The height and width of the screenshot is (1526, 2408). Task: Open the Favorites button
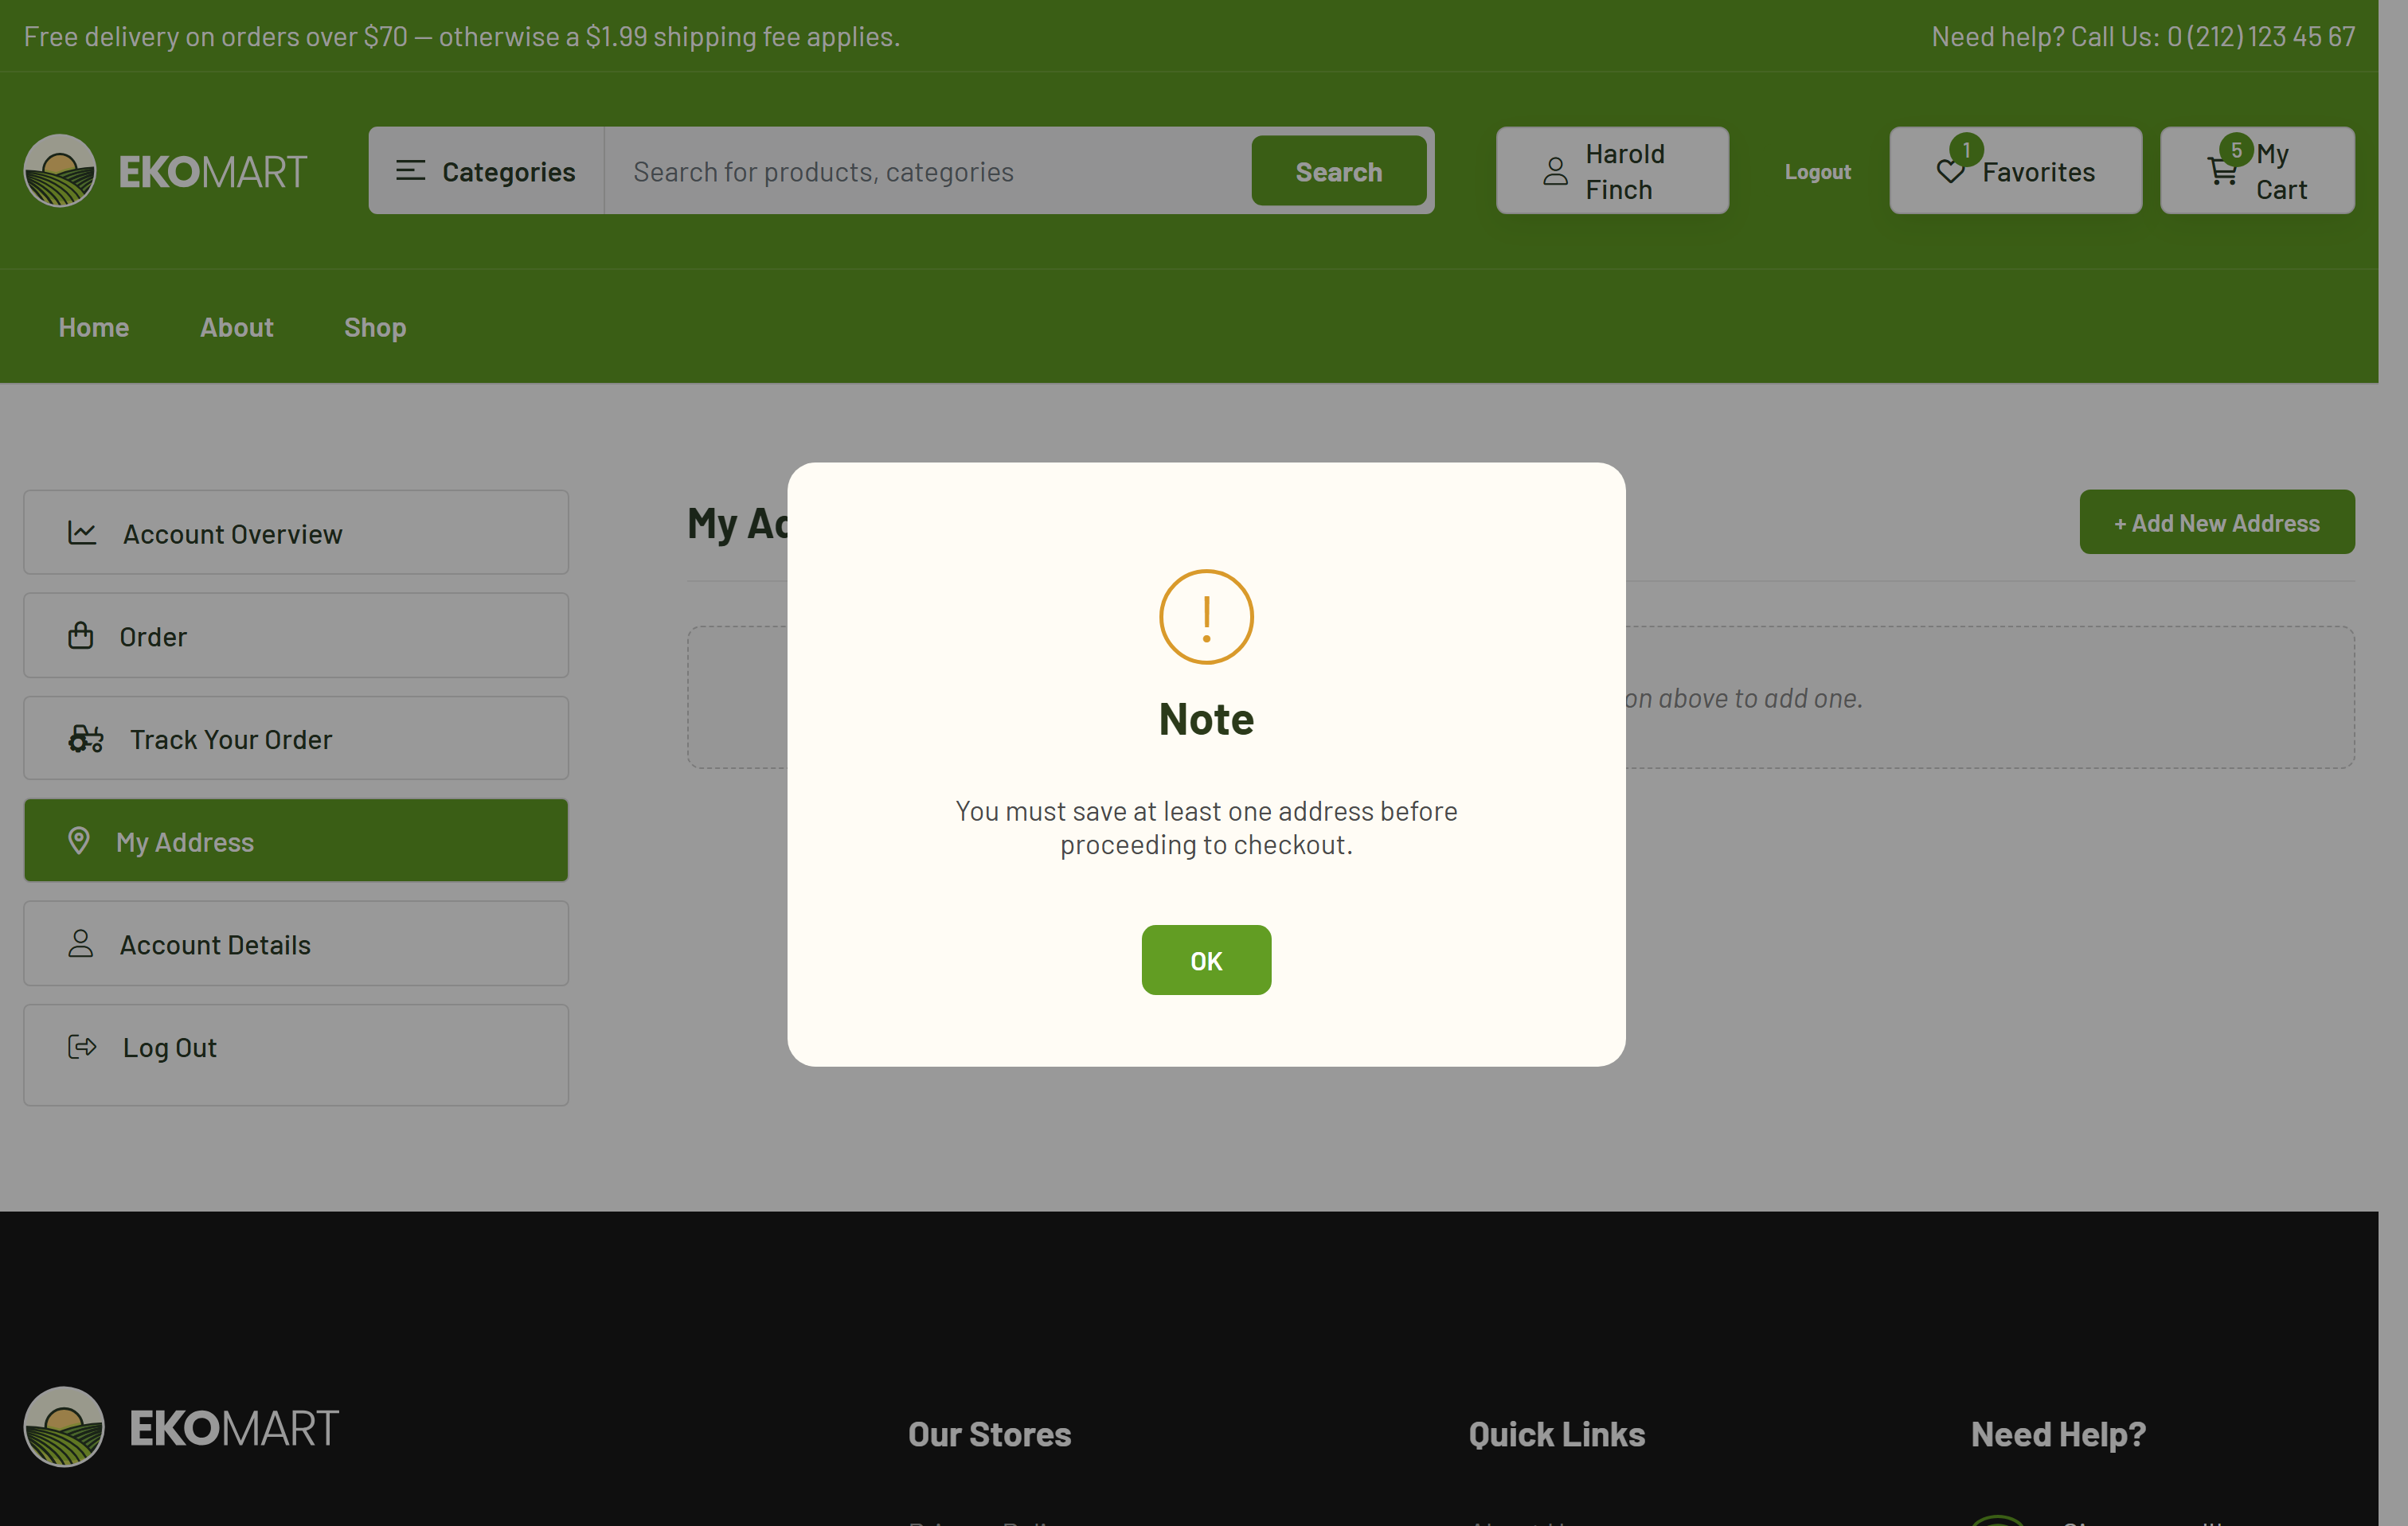click(2015, 171)
